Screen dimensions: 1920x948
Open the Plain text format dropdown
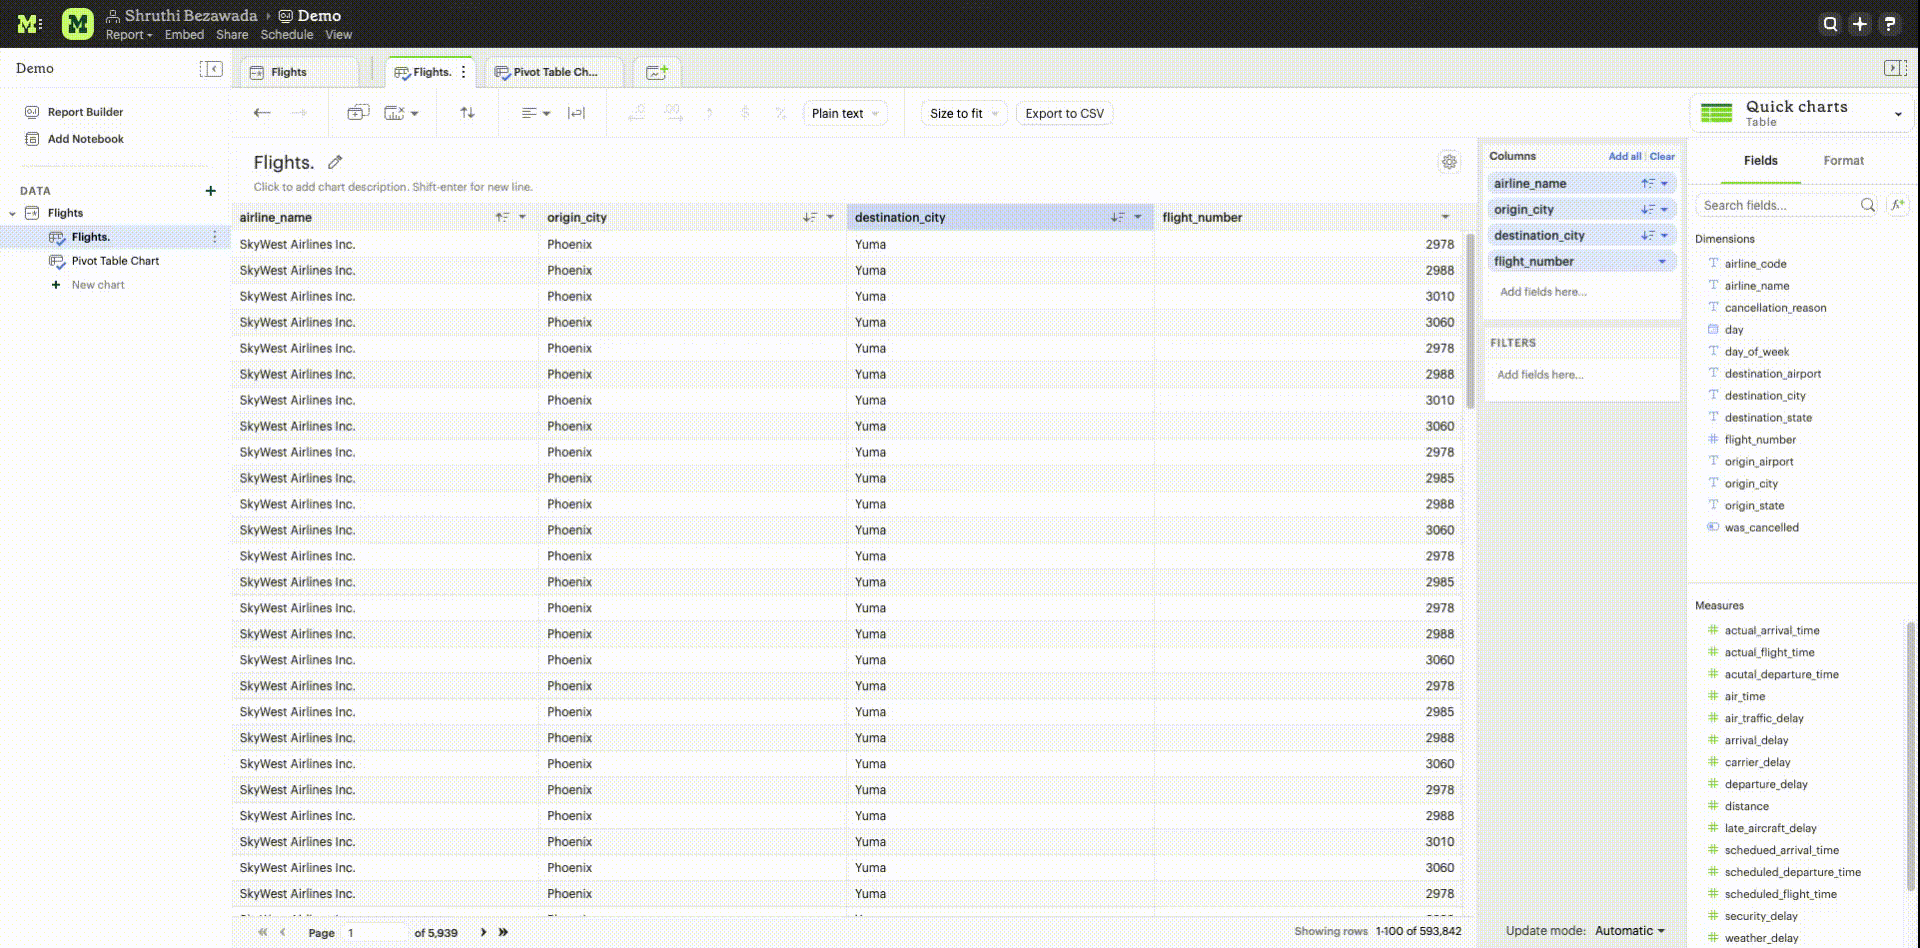(x=845, y=113)
